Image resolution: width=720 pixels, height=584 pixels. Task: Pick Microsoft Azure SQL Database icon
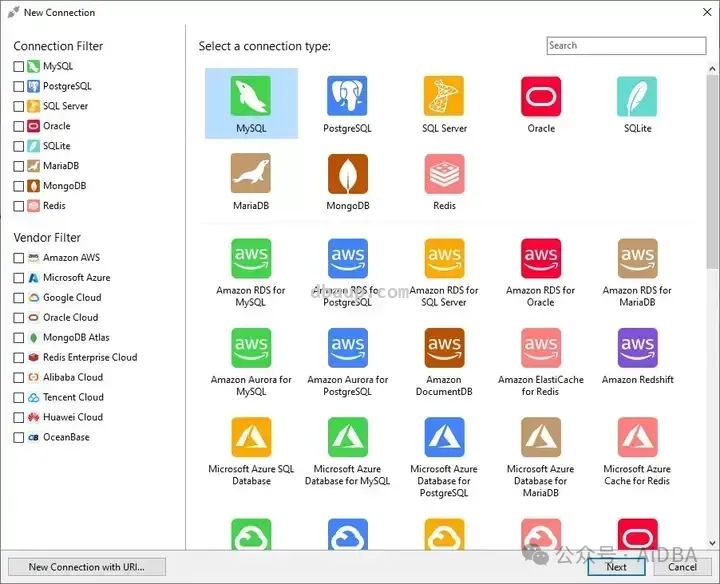coord(251,437)
